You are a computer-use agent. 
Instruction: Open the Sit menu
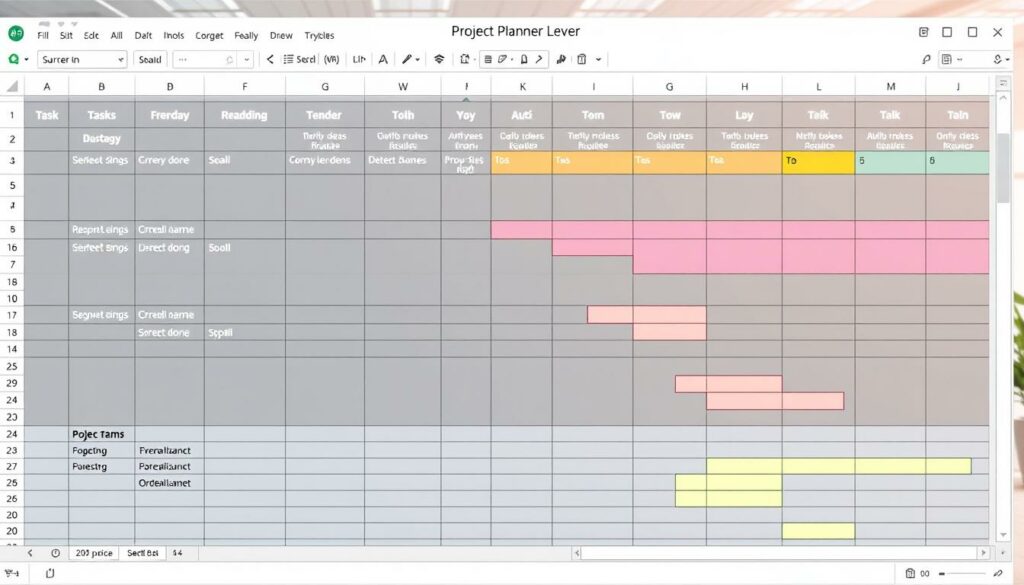coord(66,35)
